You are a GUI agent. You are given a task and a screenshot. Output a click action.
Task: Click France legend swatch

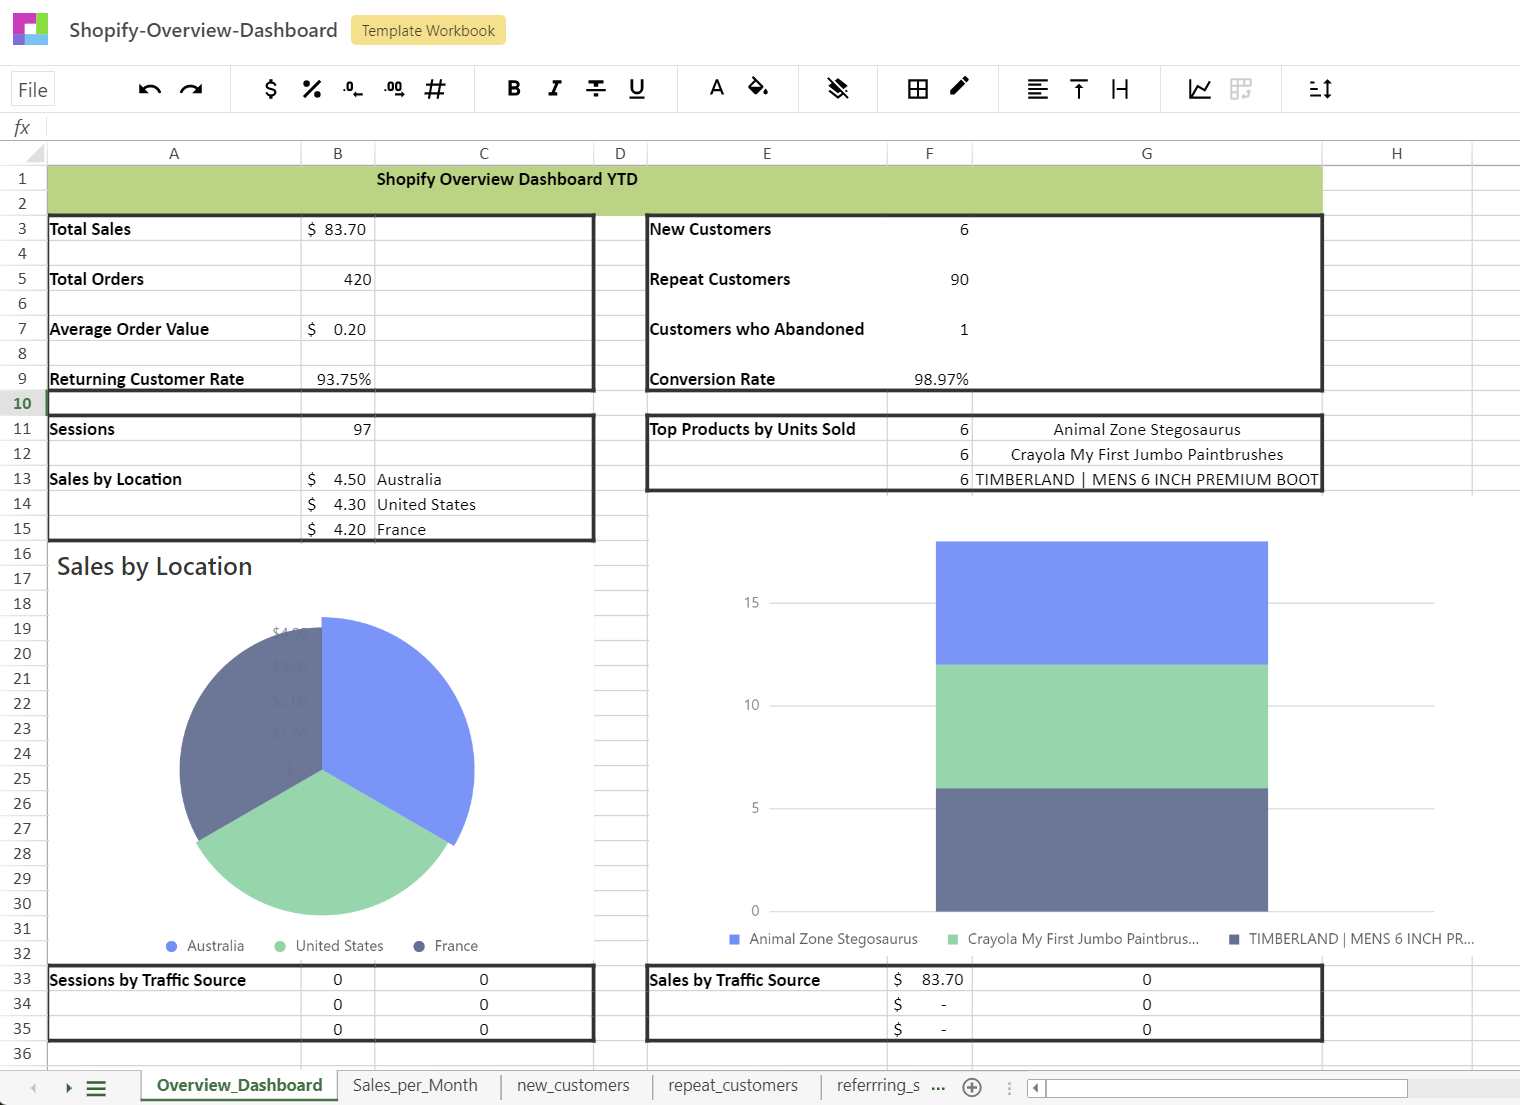(419, 946)
